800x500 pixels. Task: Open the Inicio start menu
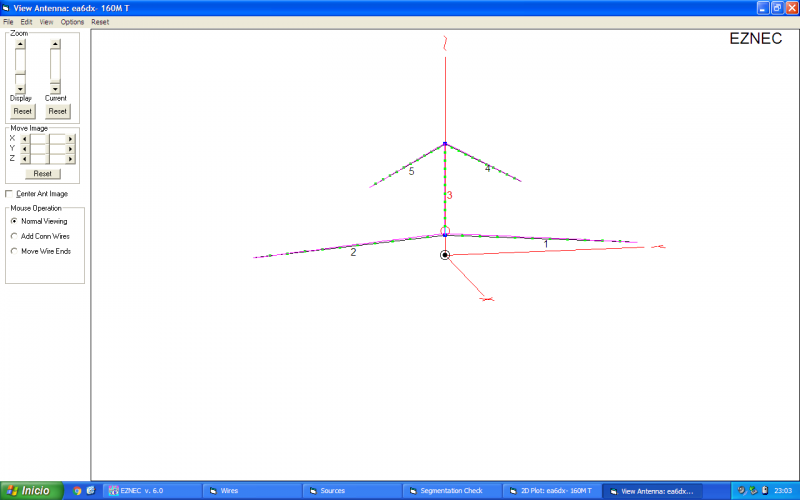tap(30, 491)
